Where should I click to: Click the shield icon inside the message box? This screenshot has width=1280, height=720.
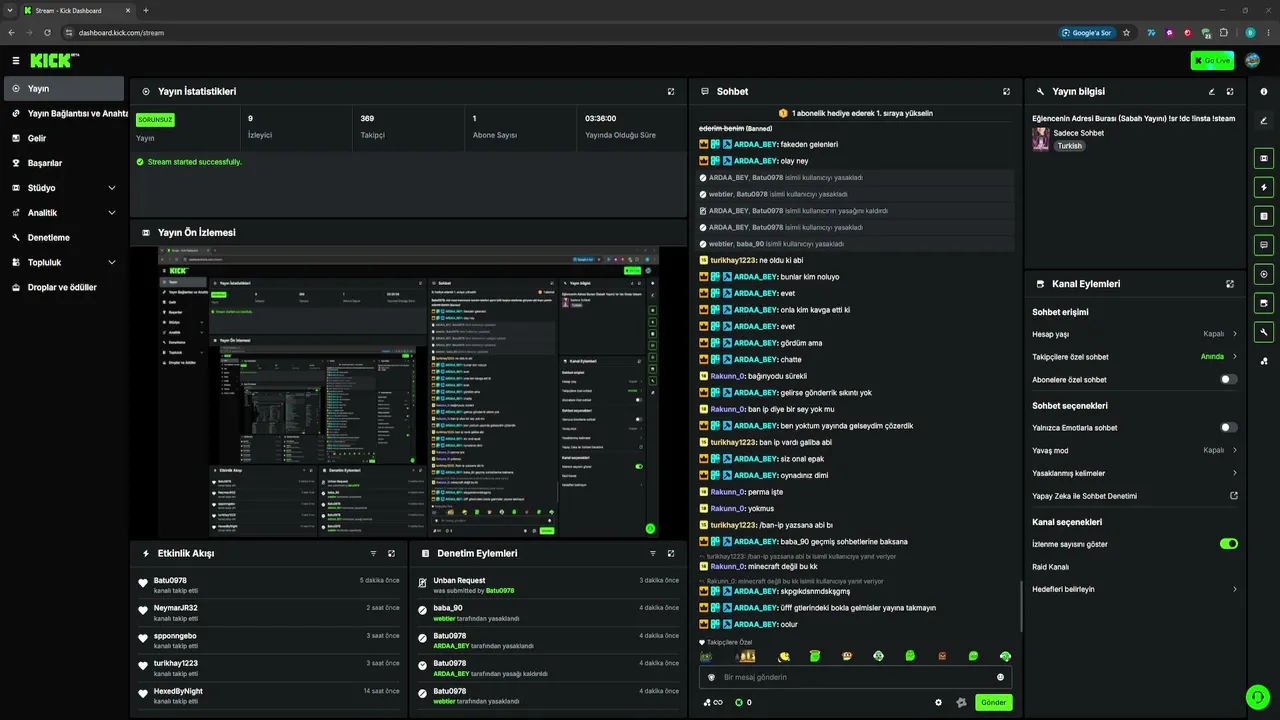click(711, 677)
